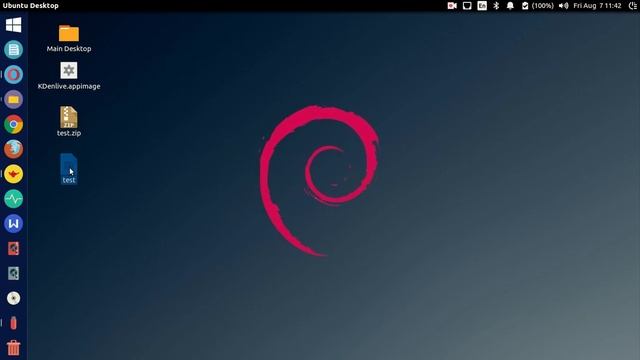The height and width of the screenshot is (360, 640).
Task: Launch the blue W word processor icon
Action: point(13,224)
